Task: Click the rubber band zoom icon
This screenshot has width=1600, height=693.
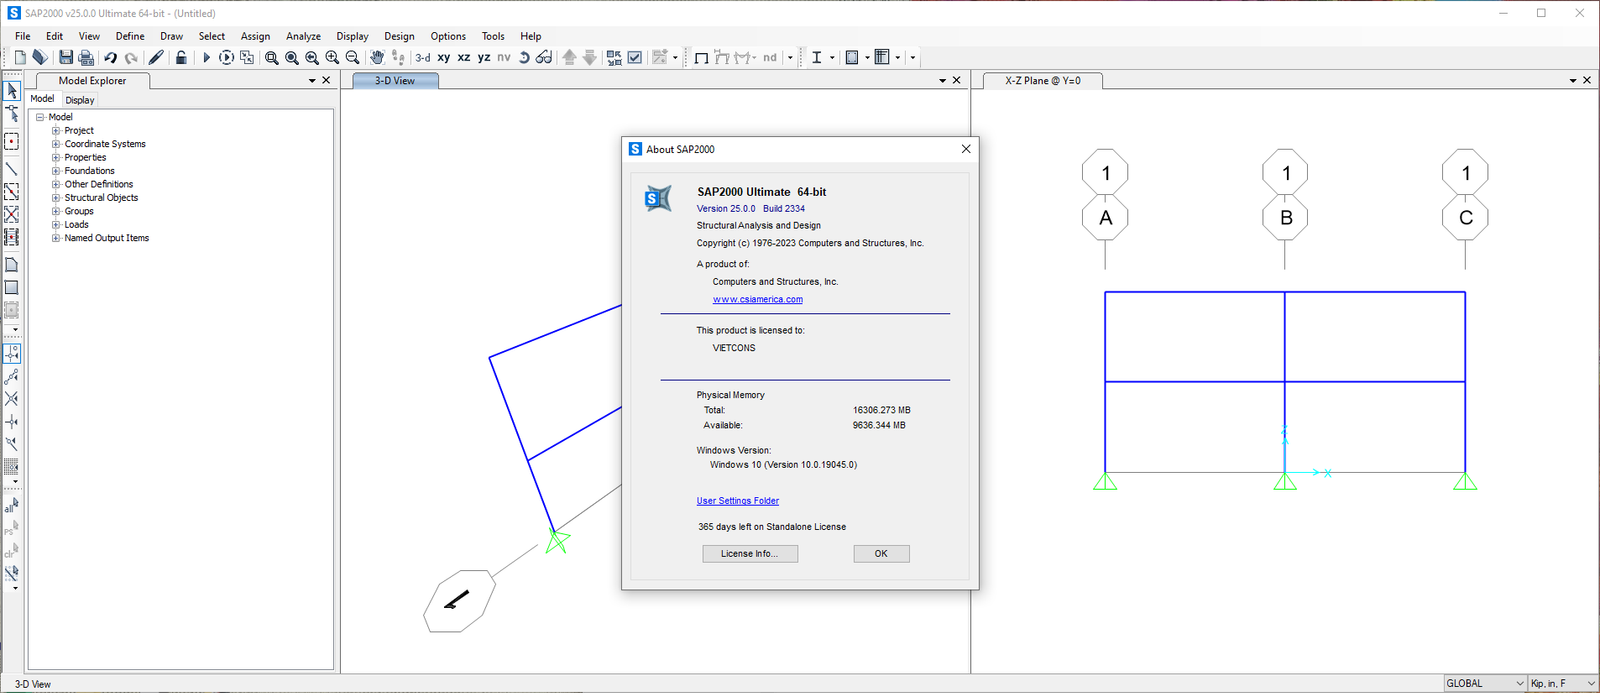Action: pos(272,58)
